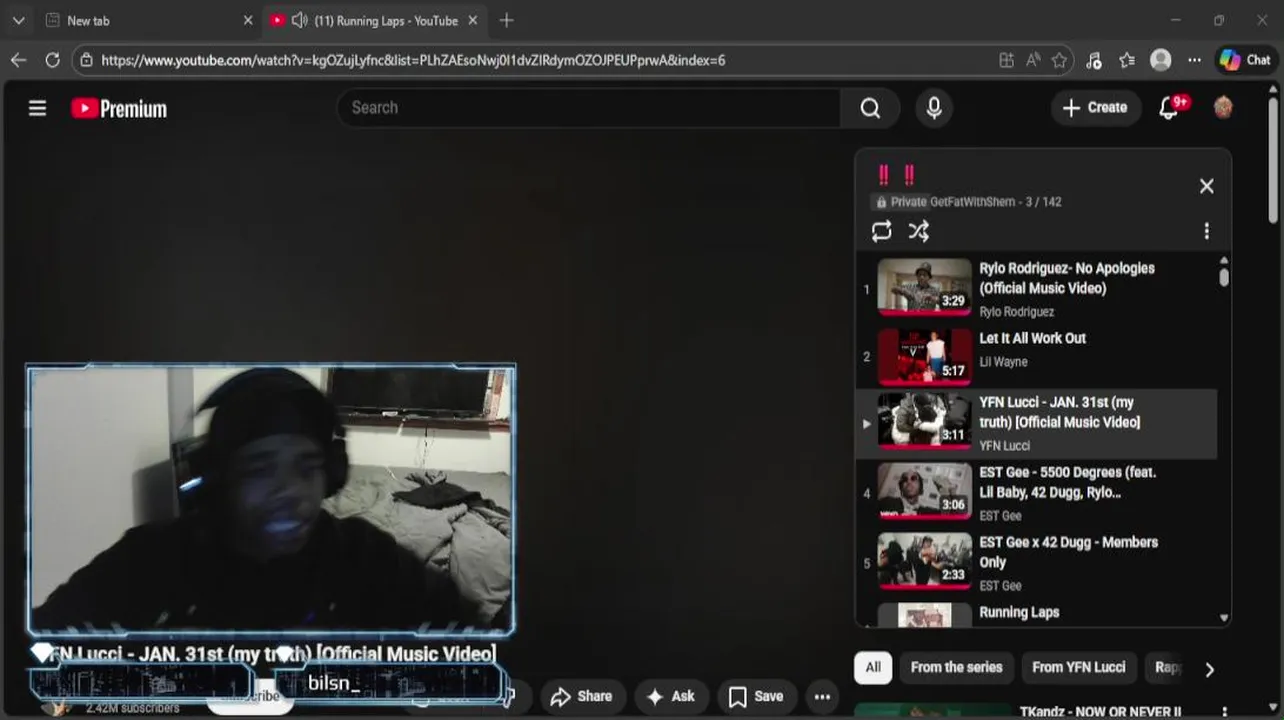Close the New tab tab

248,20
